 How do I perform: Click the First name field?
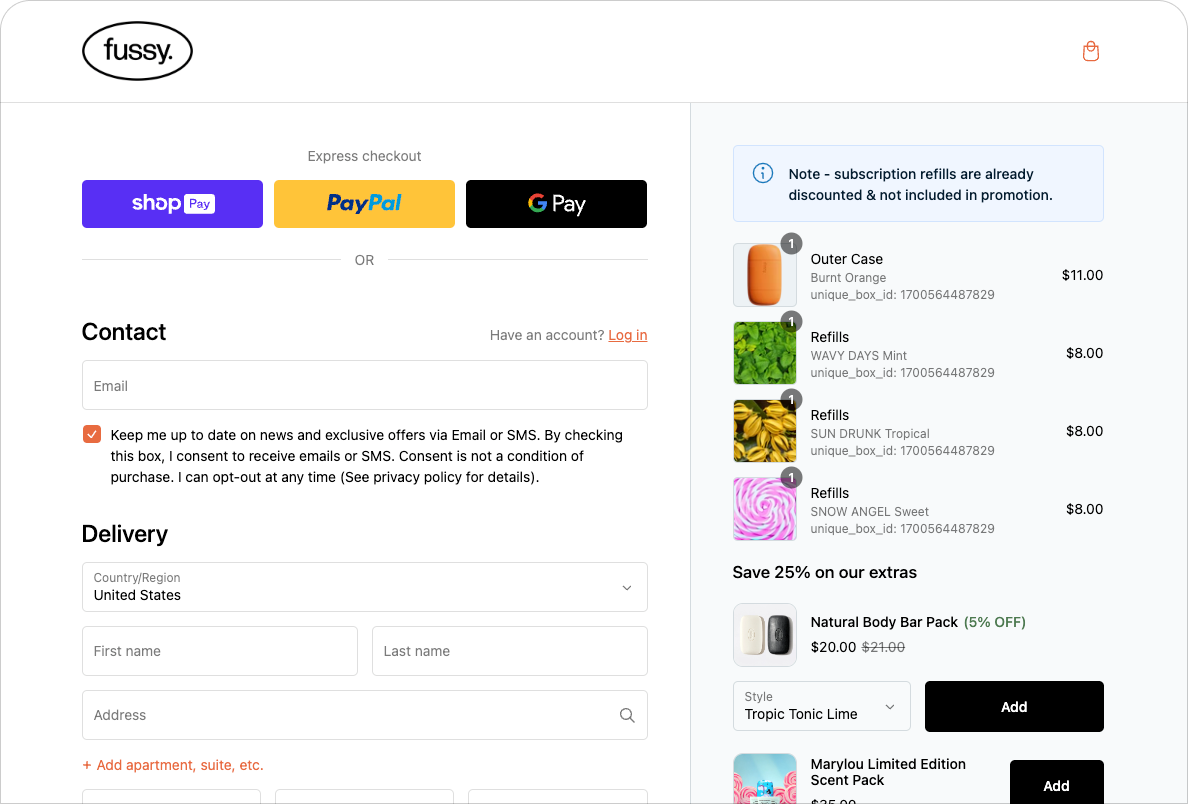(x=220, y=651)
